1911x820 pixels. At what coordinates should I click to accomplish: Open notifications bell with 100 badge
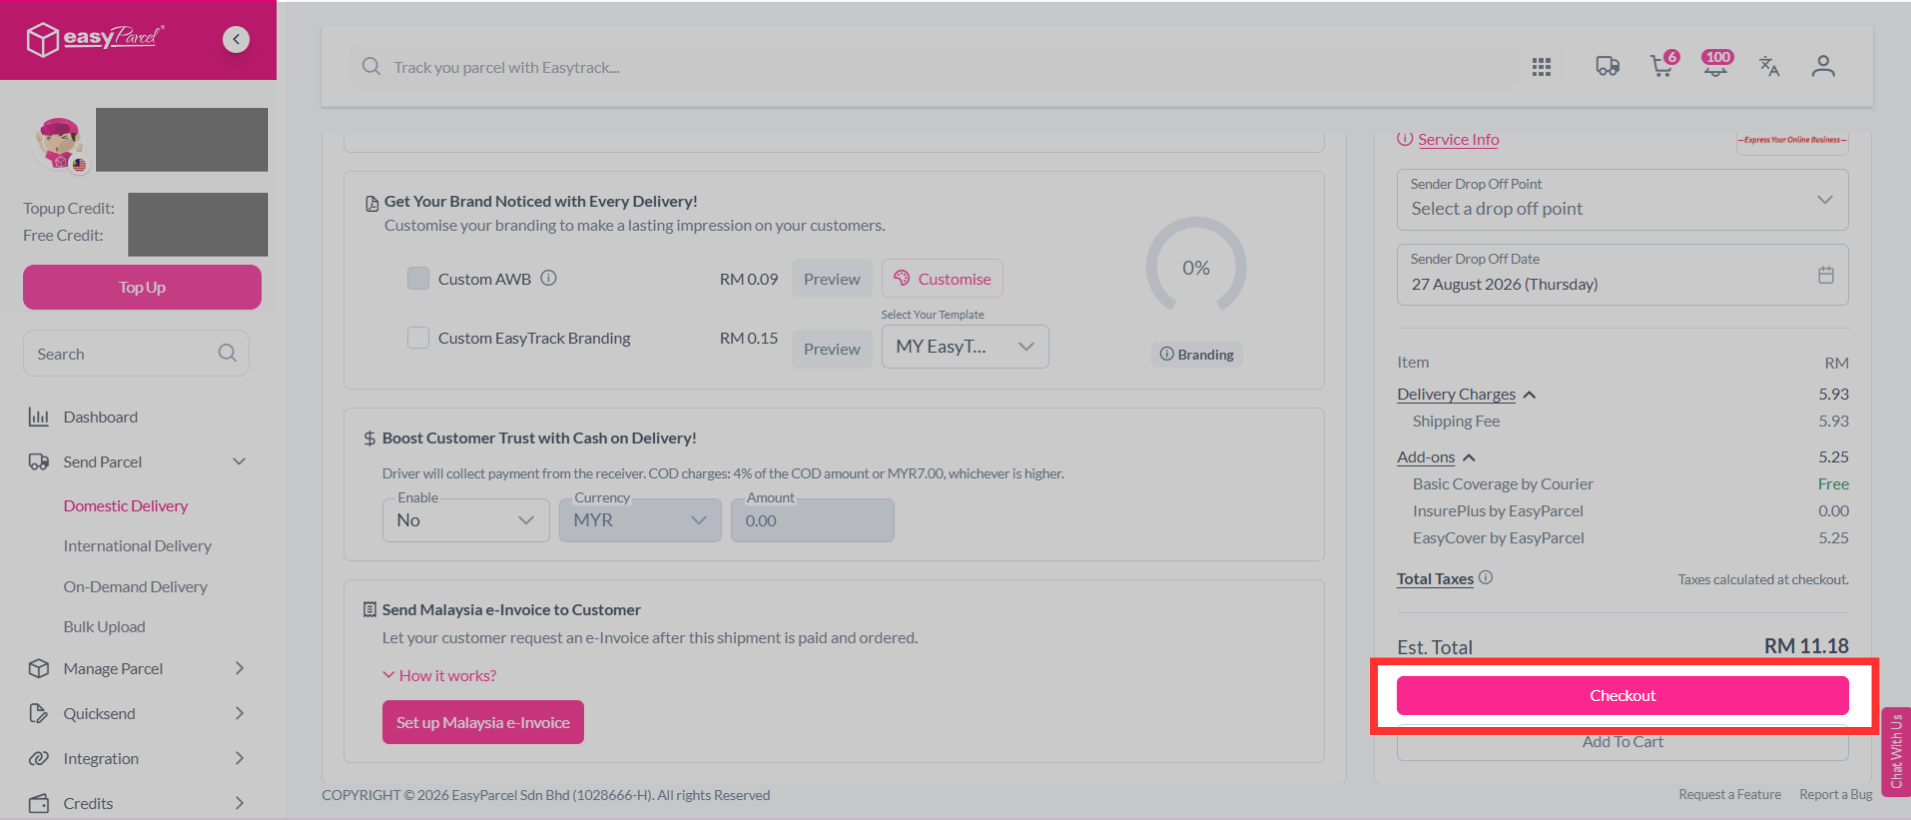1716,64
